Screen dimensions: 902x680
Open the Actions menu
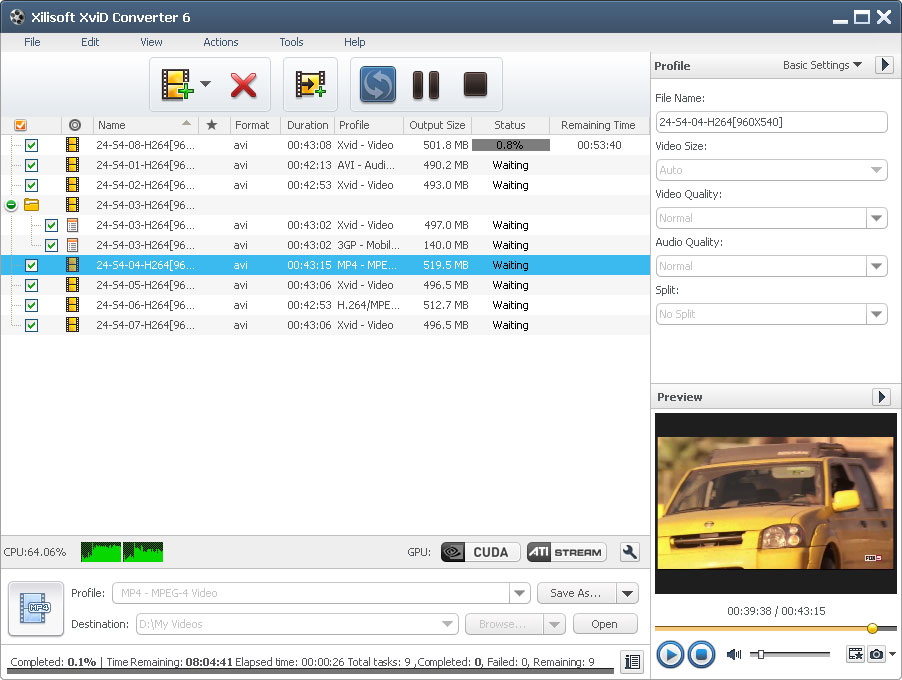coord(220,42)
